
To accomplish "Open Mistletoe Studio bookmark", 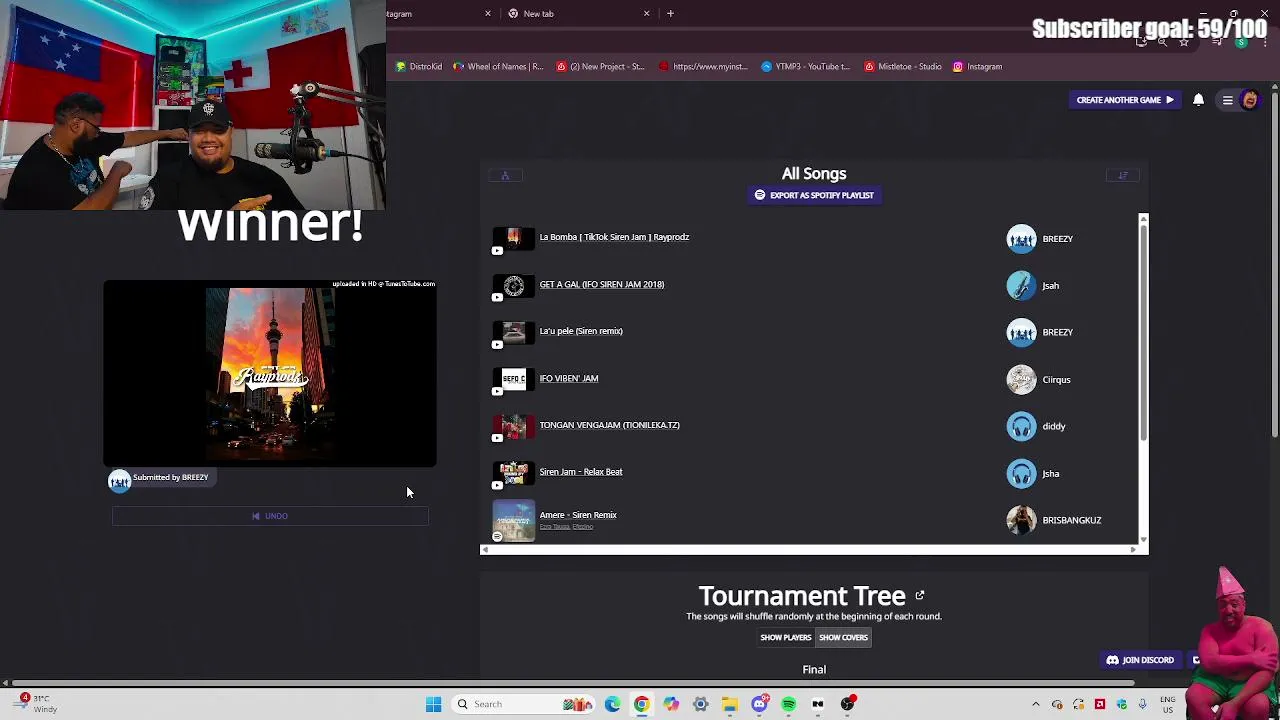I will pos(903,67).
